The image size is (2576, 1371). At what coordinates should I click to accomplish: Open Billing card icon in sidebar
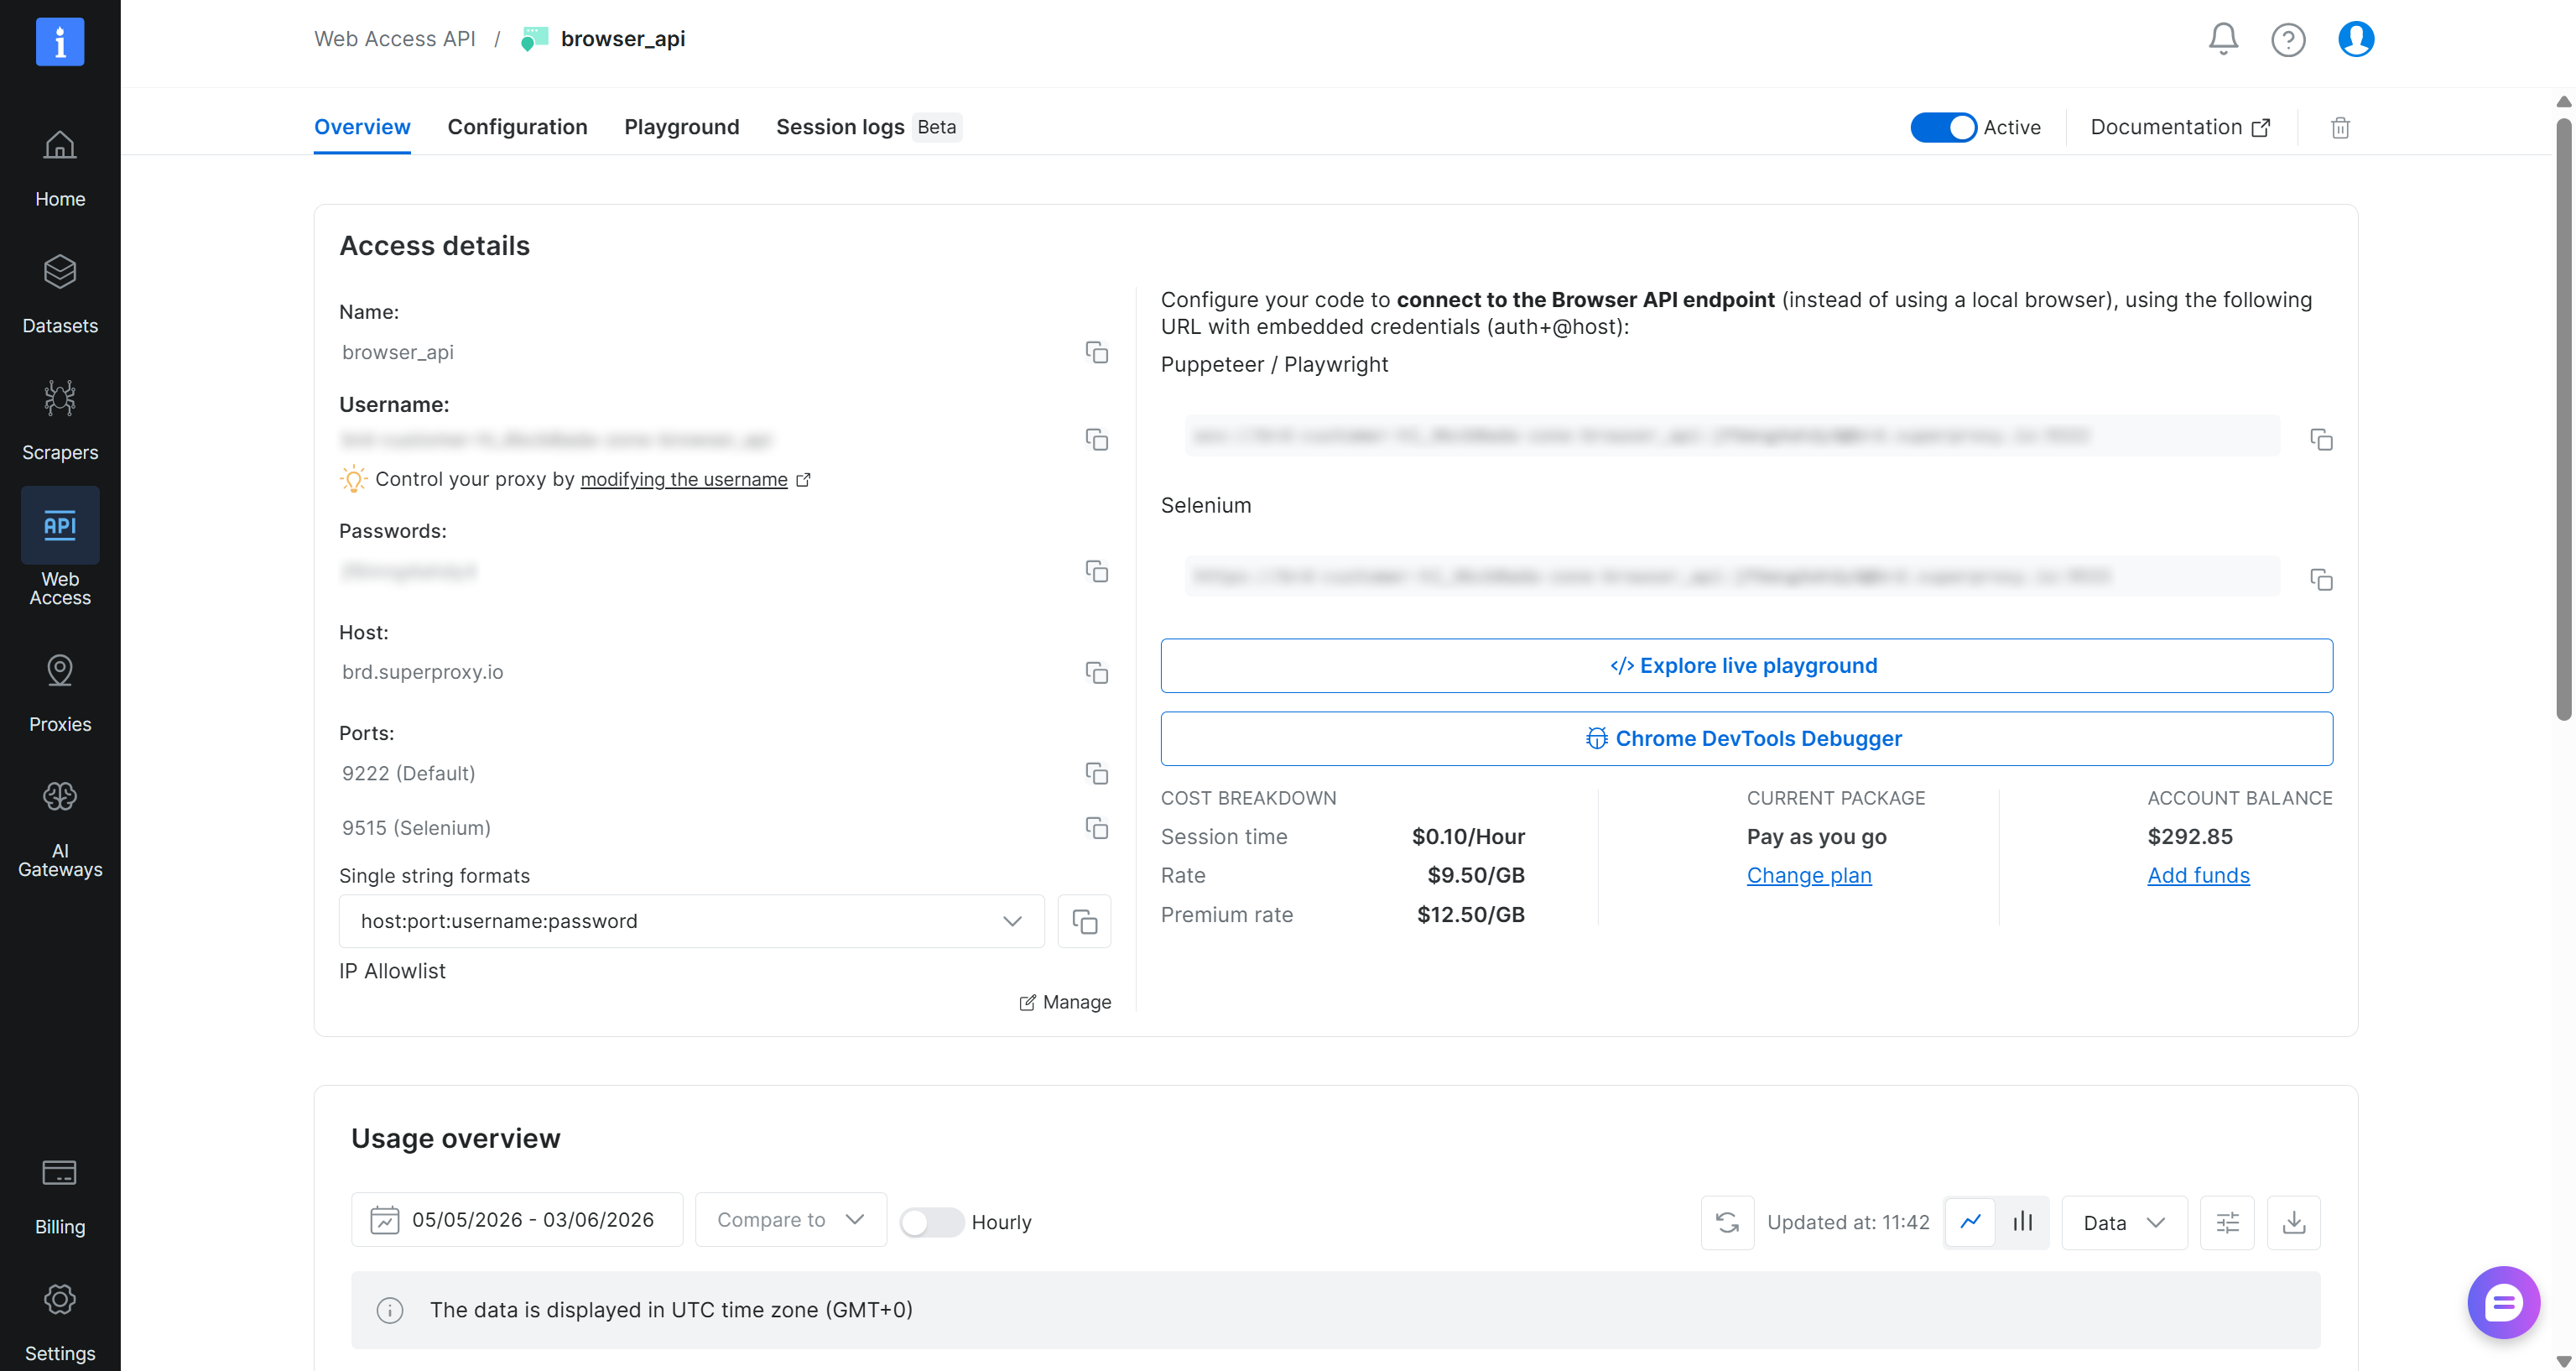click(60, 1173)
